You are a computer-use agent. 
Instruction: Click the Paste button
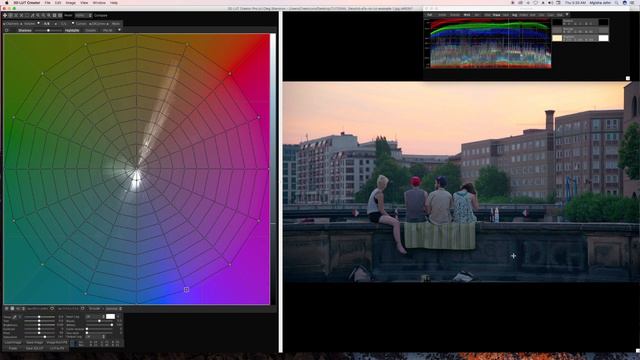(13, 348)
